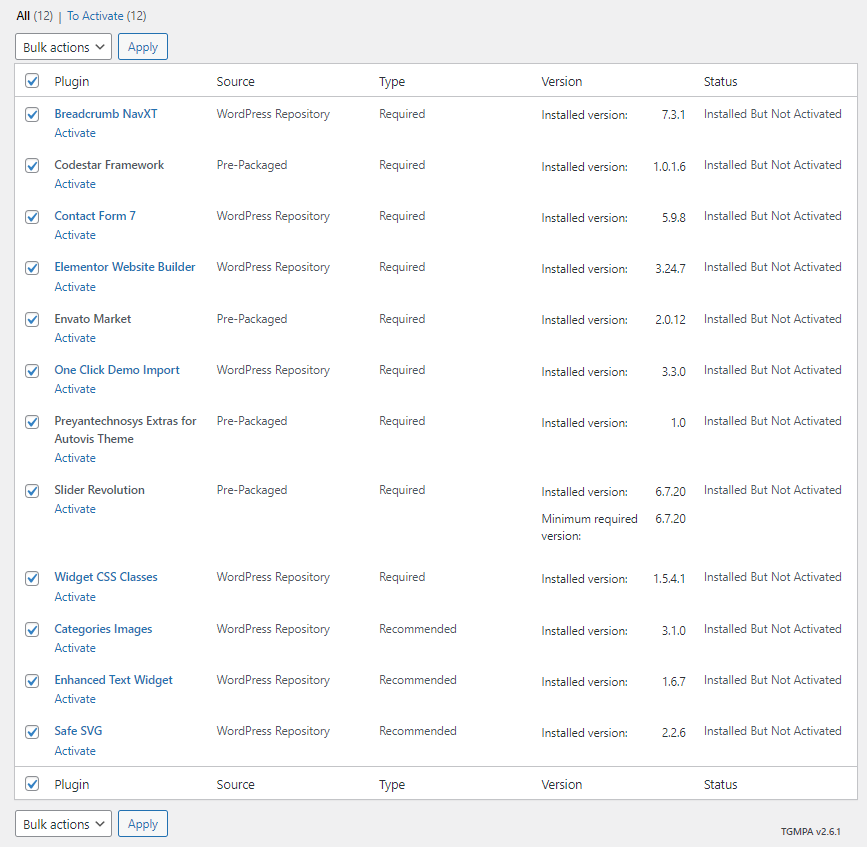Click the bottom Apply button
The height and width of the screenshot is (847, 867).
click(143, 824)
